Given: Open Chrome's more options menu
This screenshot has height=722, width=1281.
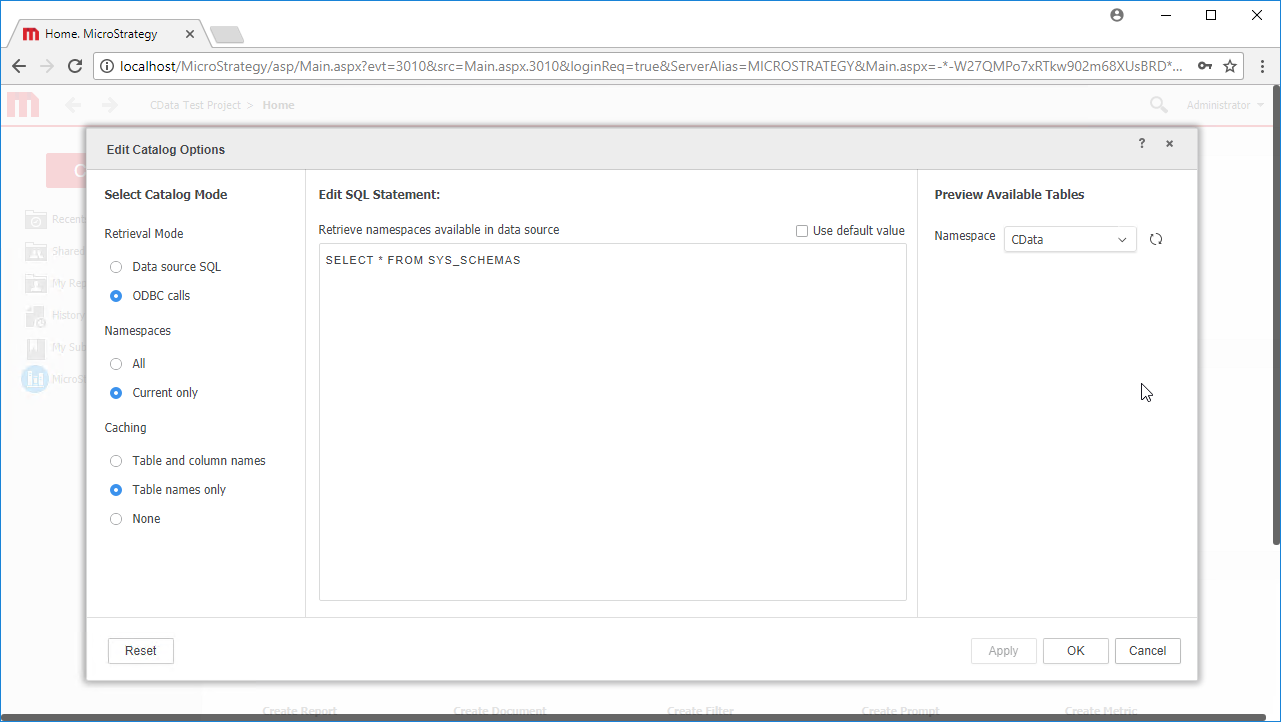Looking at the screenshot, I should point(1263,66).
